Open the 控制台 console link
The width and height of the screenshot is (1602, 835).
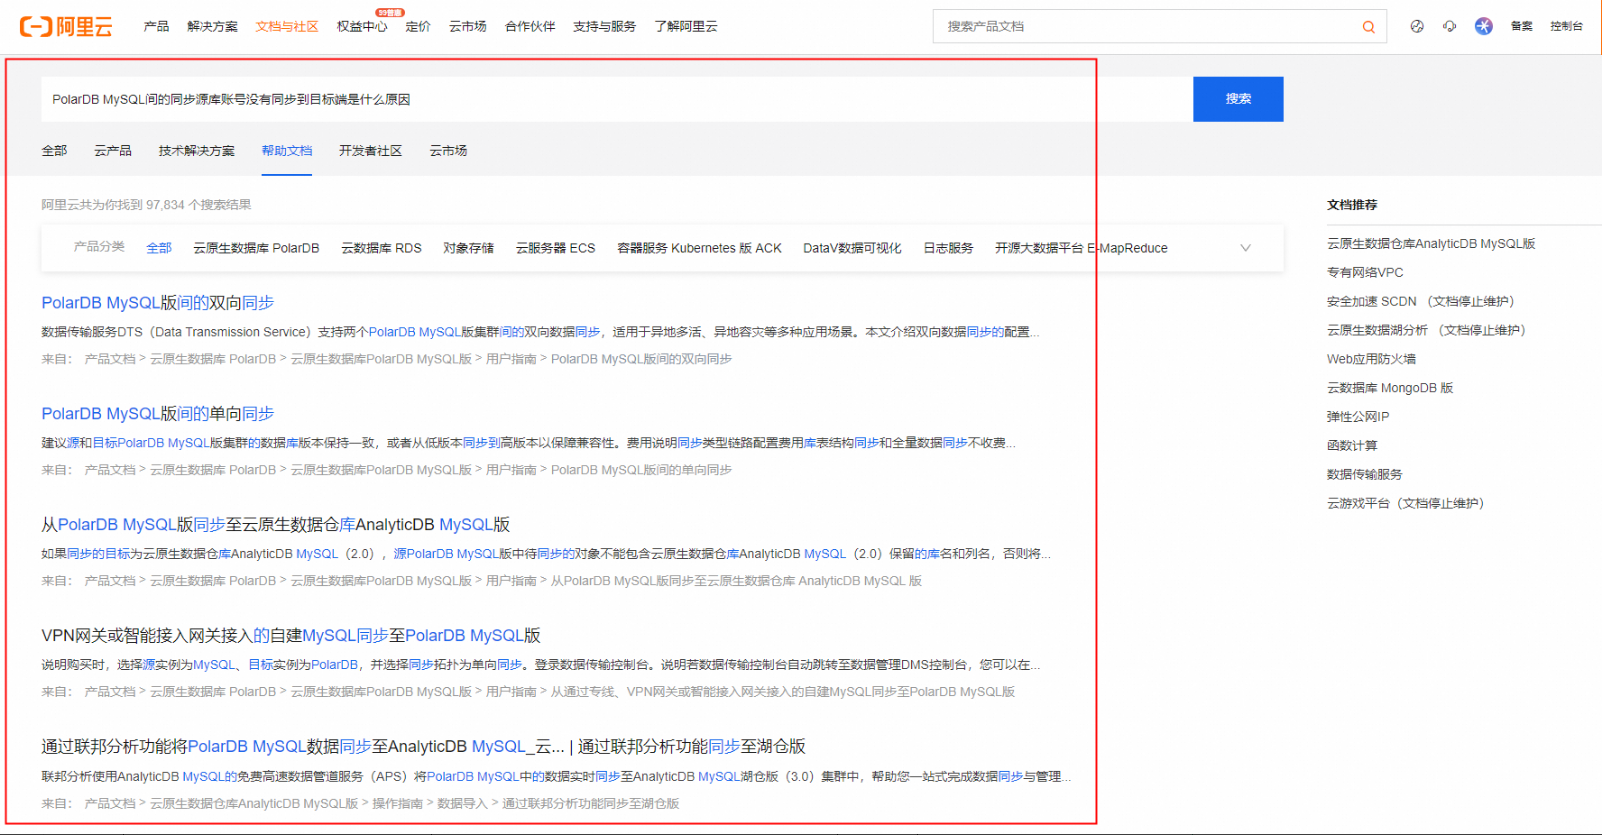tap(1567, 27)
